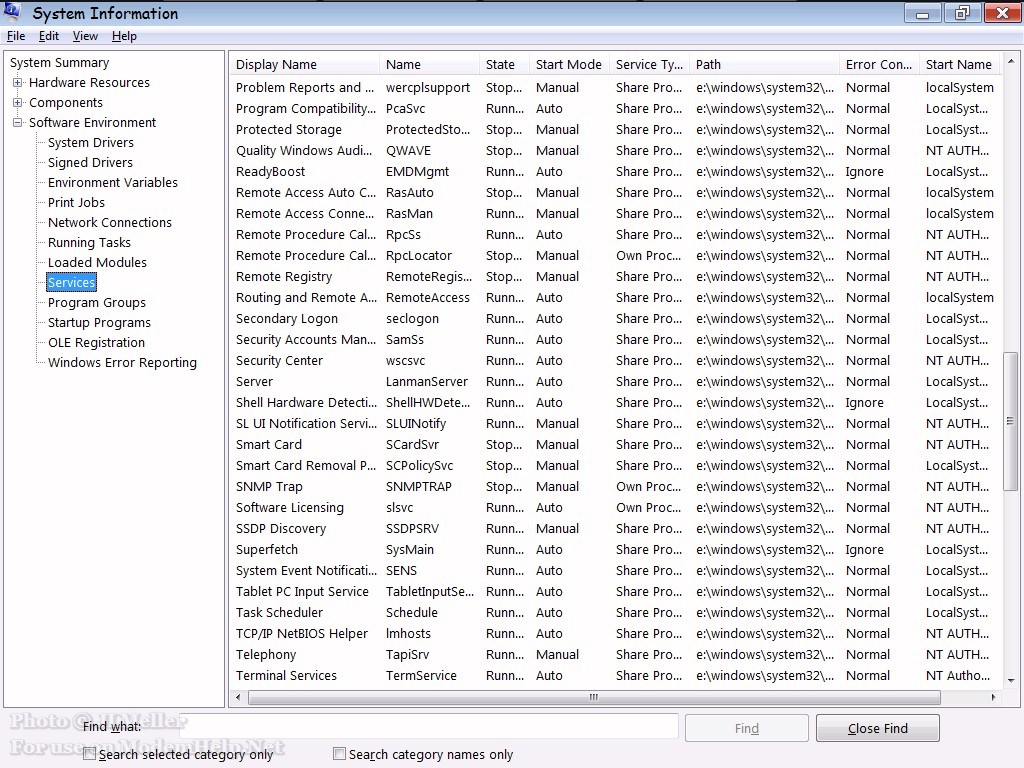The width and height of the screenshot is (1024, 768).
Task: Enable Search selected category only checkbox
Action: (89, 754)
